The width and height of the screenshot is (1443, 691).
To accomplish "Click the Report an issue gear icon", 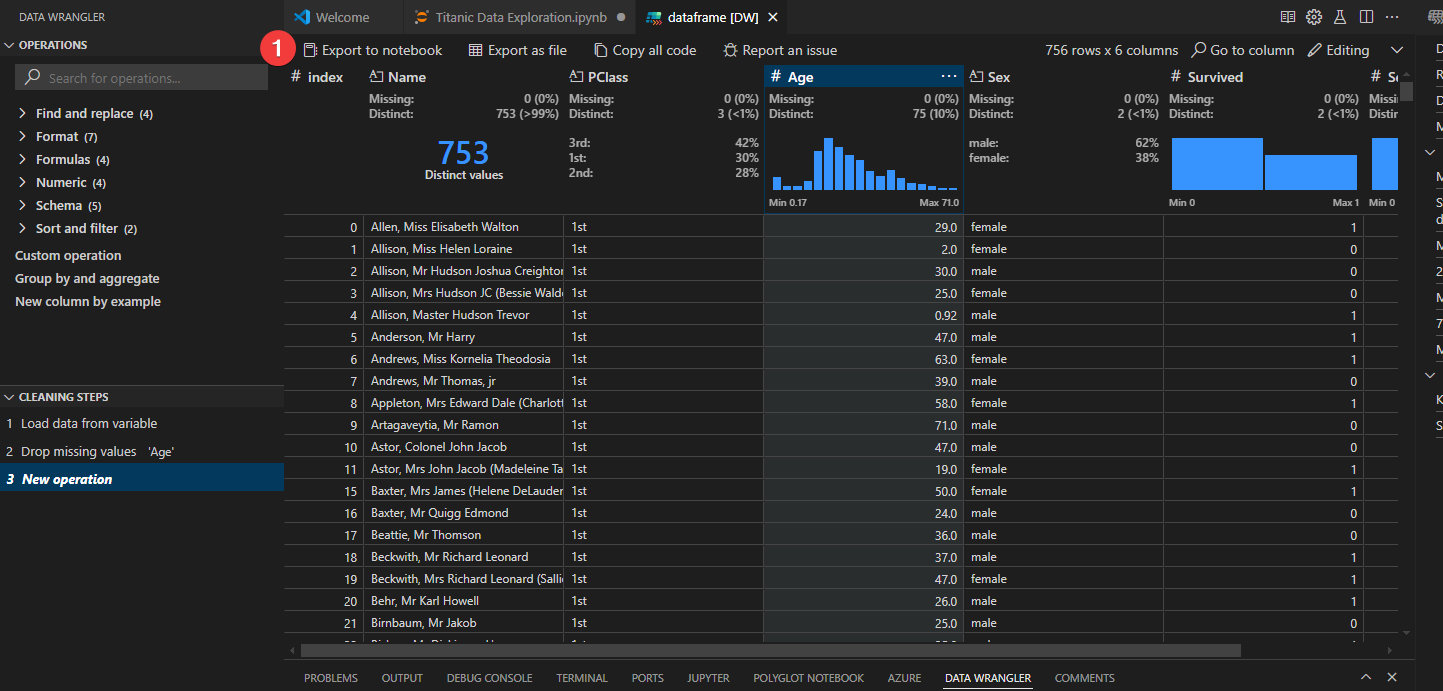I will pos(730,49).
